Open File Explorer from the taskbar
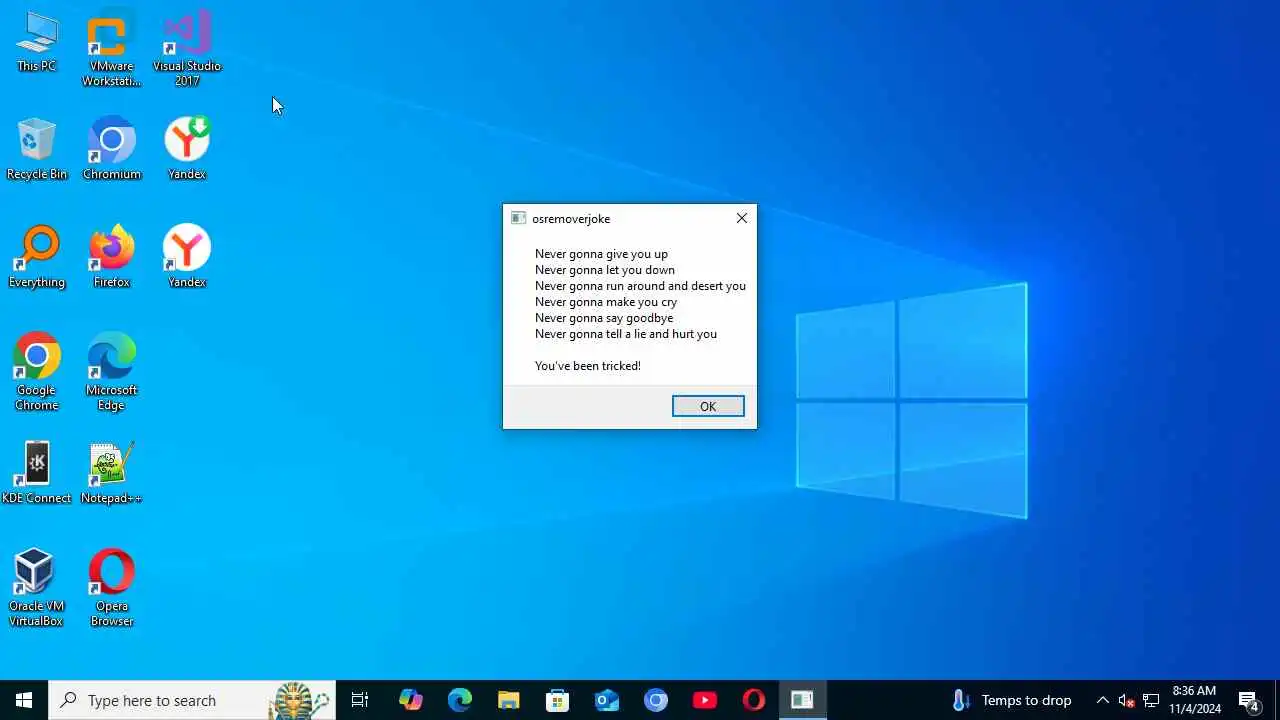 [x=509, y=700]
